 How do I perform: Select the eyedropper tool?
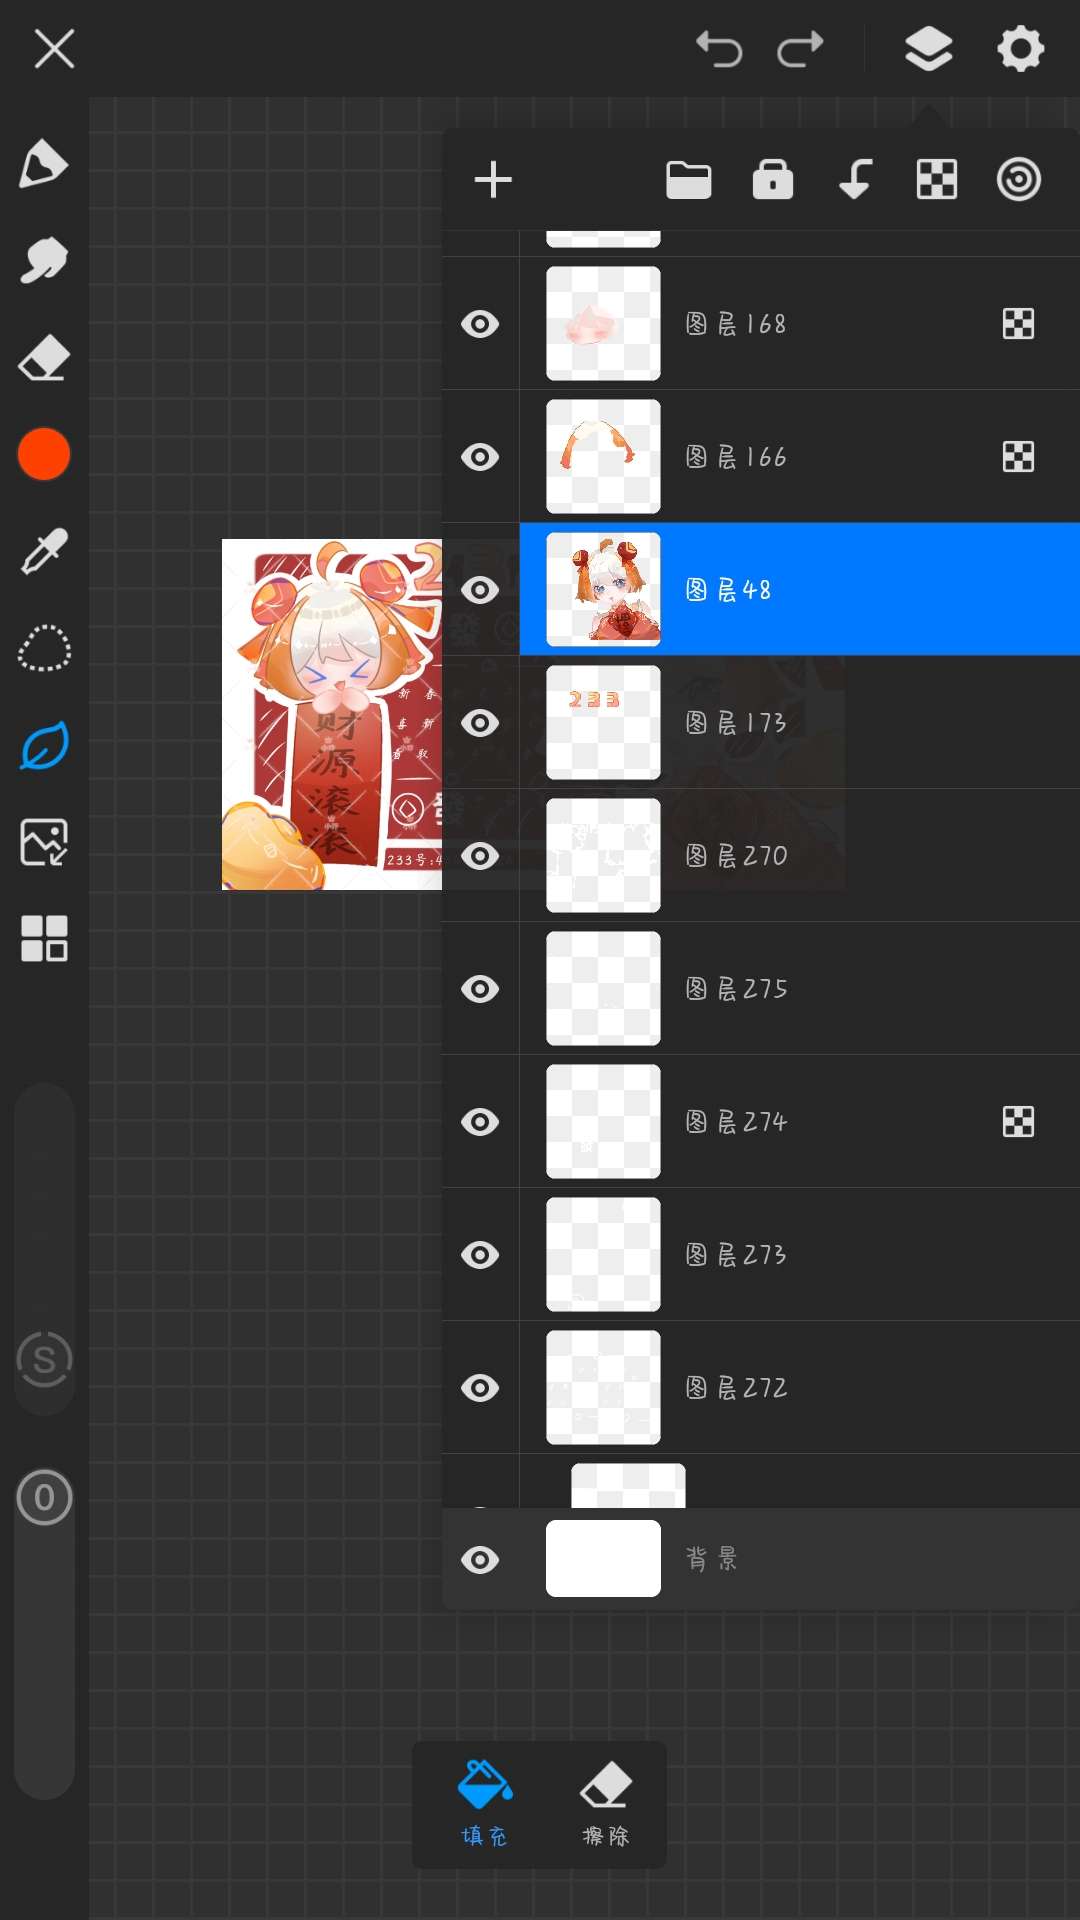pyautogui.click(x=44, y=551)
